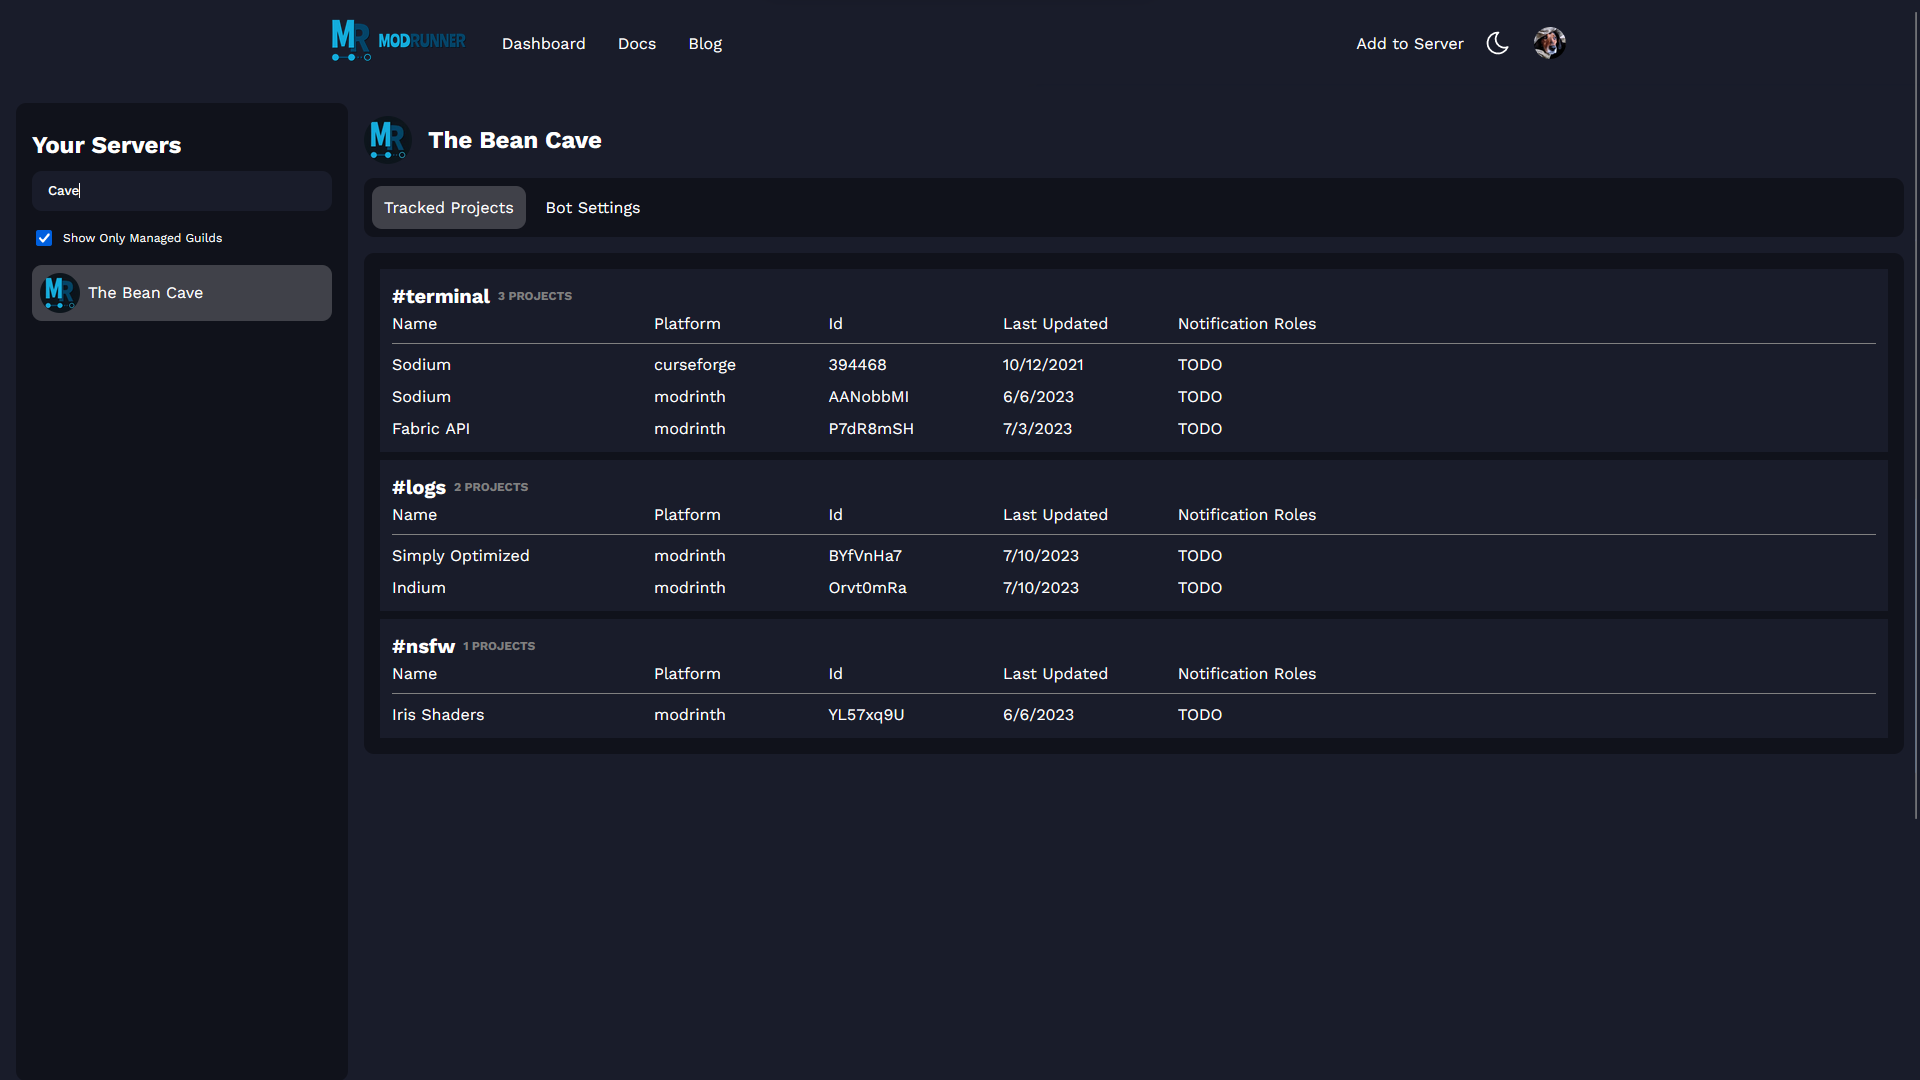Screen dimensions: 1920x1080
Task: Open the Dashboard nav item
Action: [x=543, y=44]
